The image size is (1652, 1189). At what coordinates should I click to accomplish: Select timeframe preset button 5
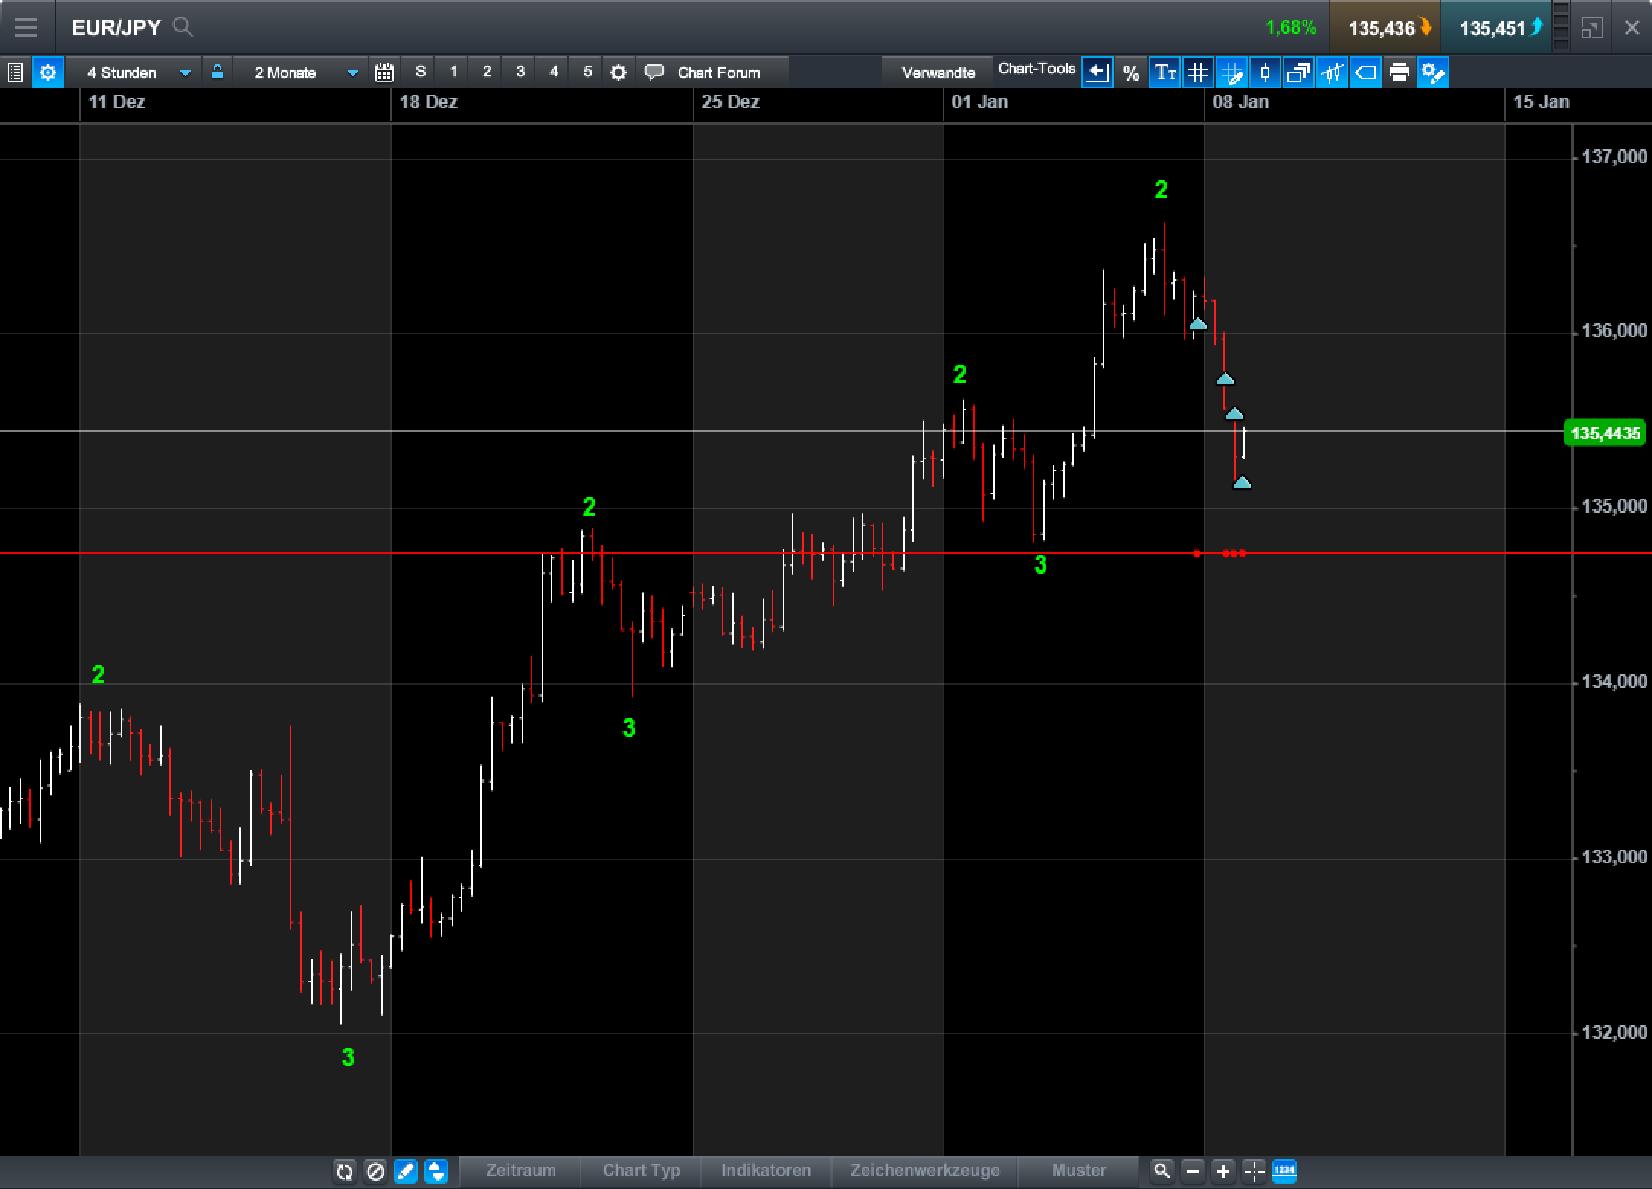(587, 72)
